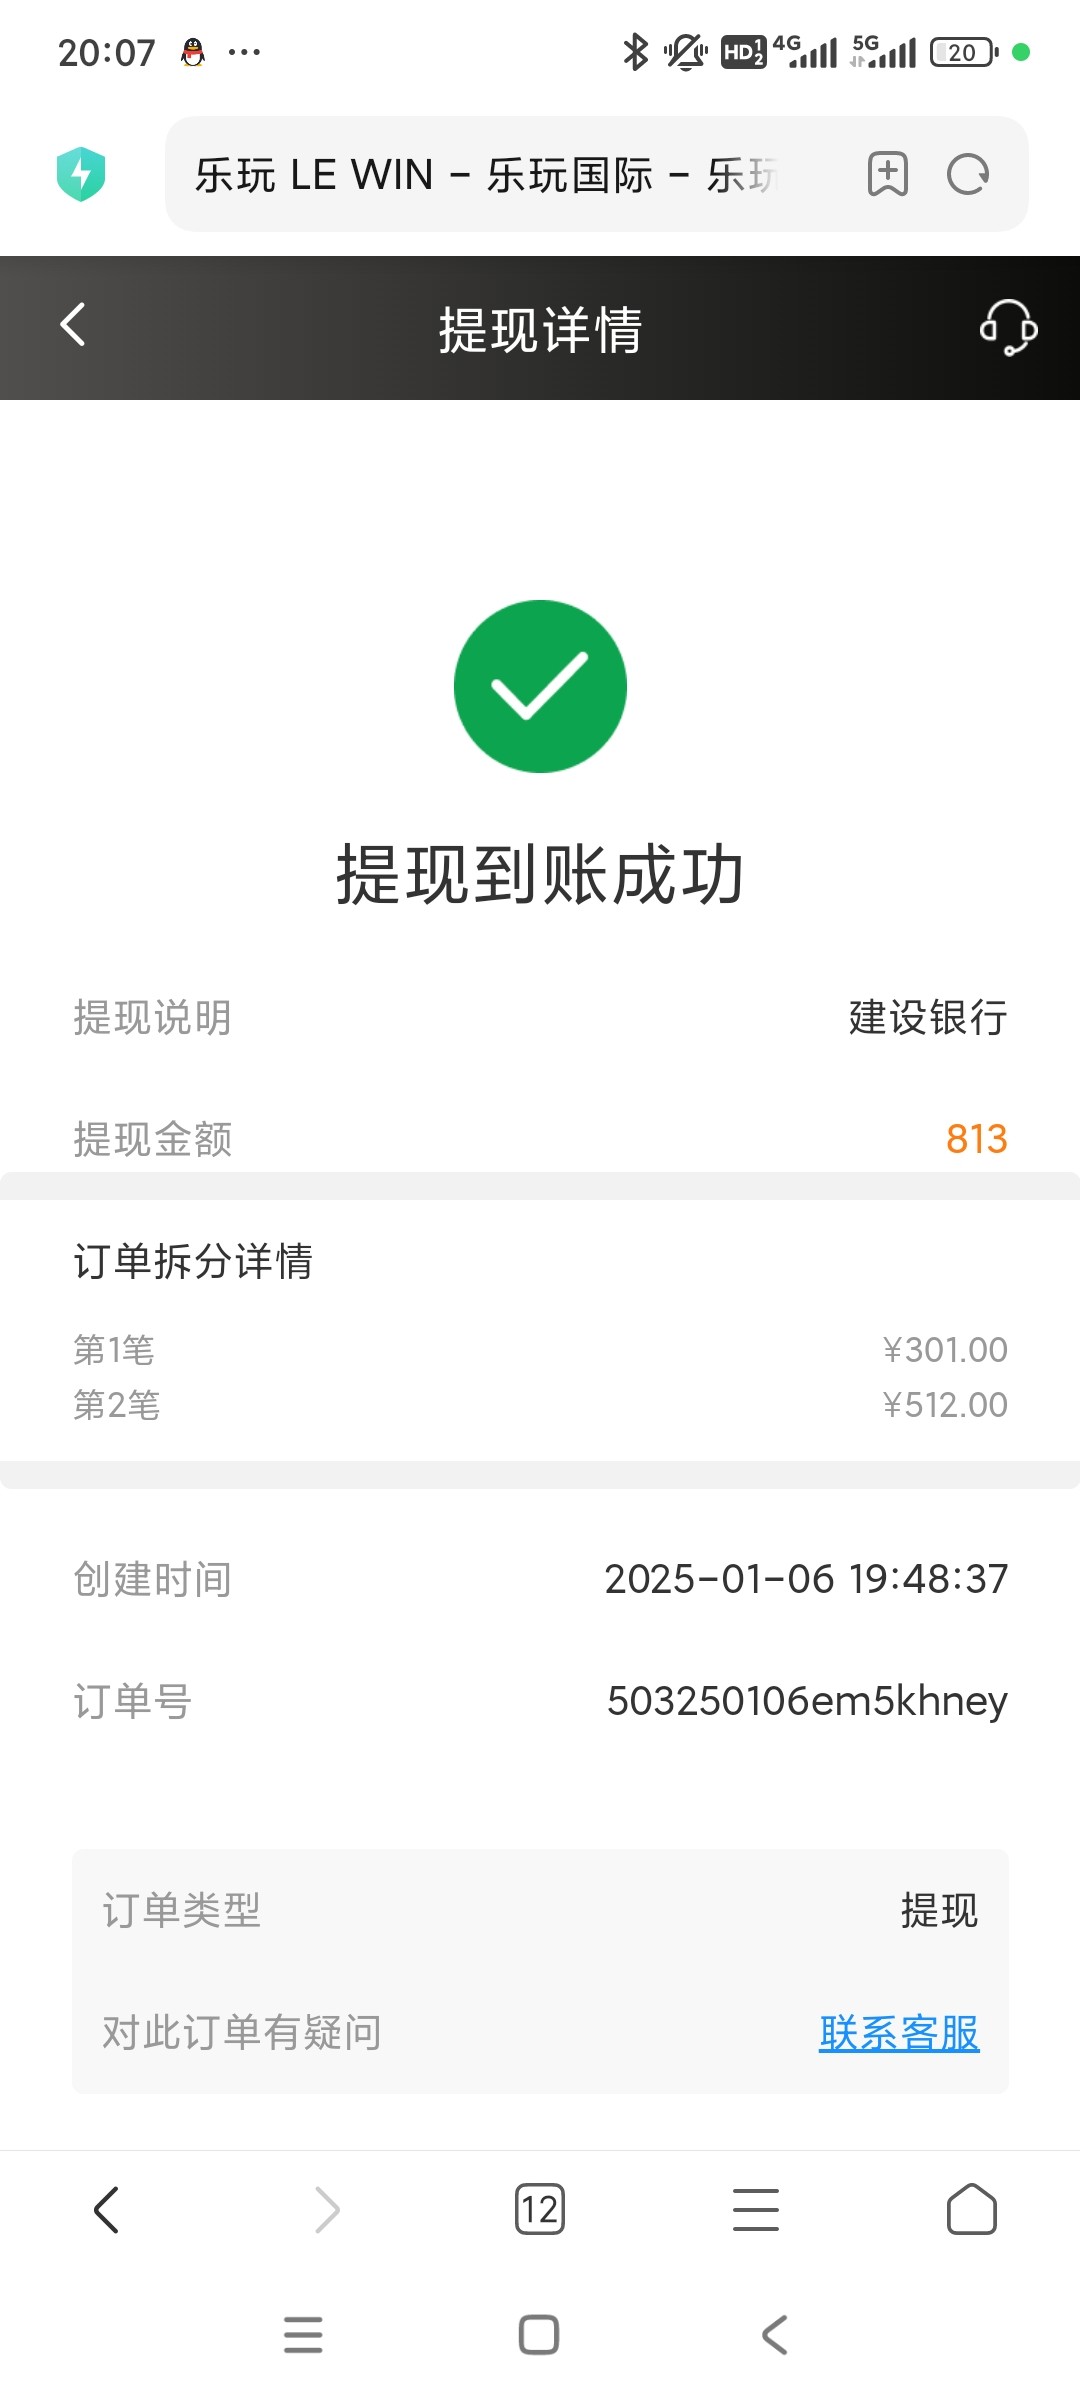Tap the green success checkmark icon

pos(540,686)
